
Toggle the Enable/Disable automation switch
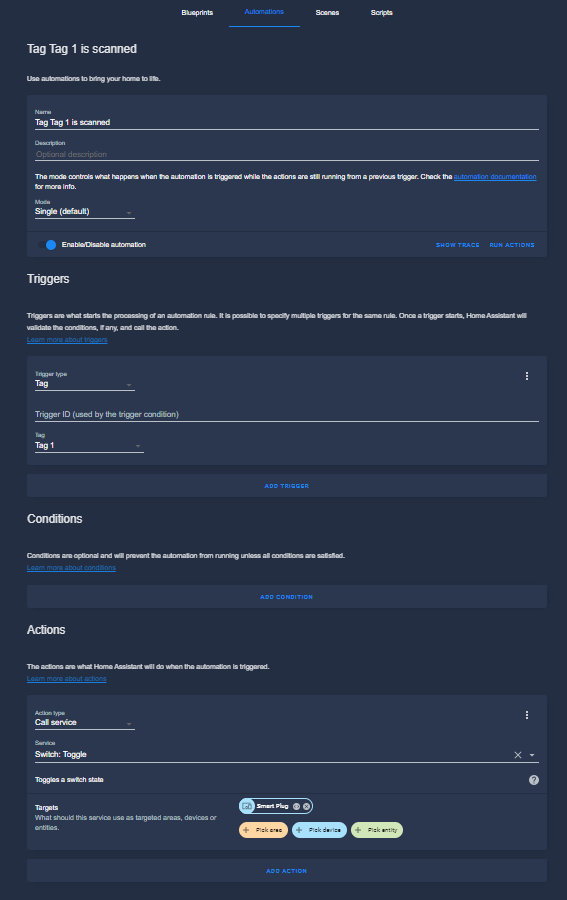pos(47,245)
